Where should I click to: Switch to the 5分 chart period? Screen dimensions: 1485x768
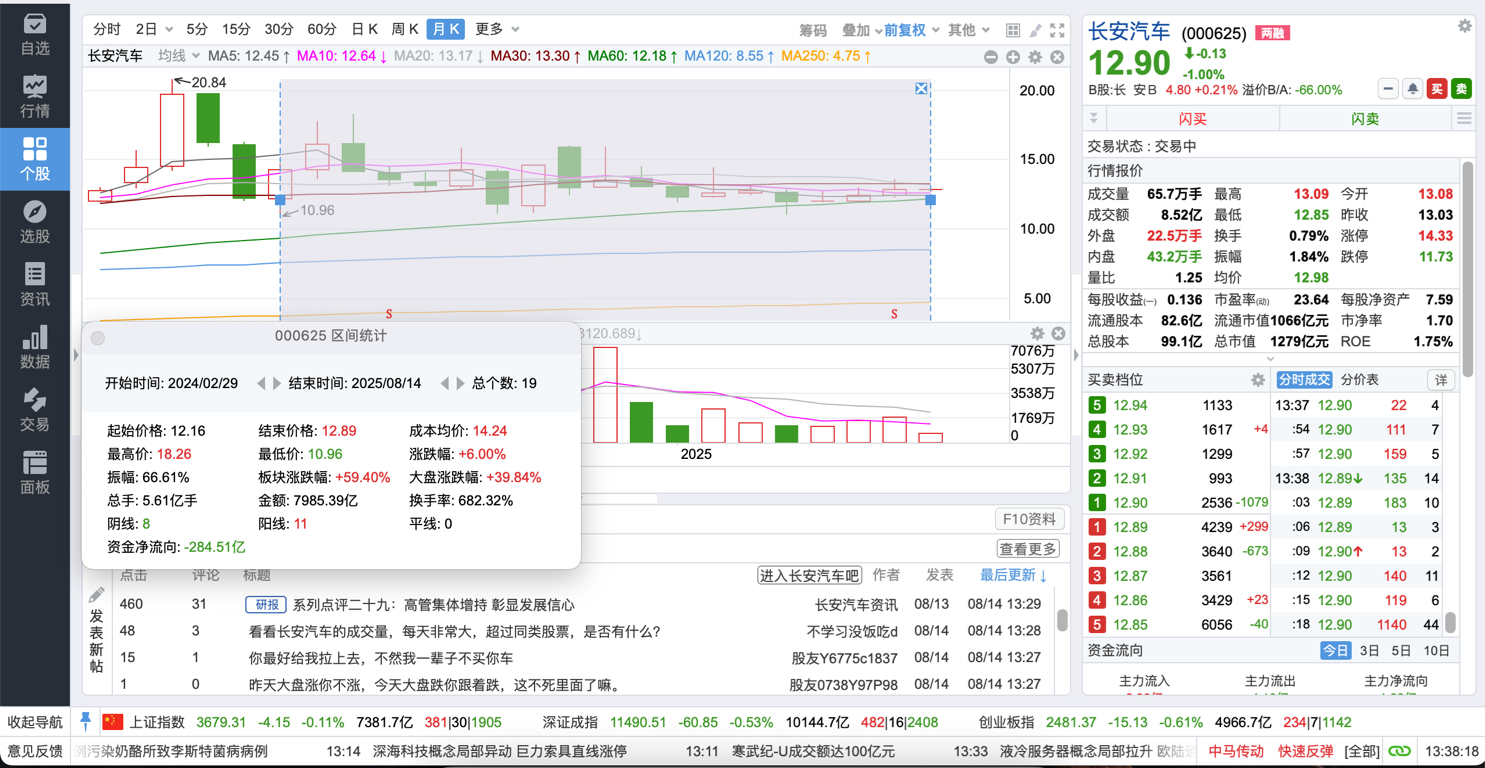point(197,29)
